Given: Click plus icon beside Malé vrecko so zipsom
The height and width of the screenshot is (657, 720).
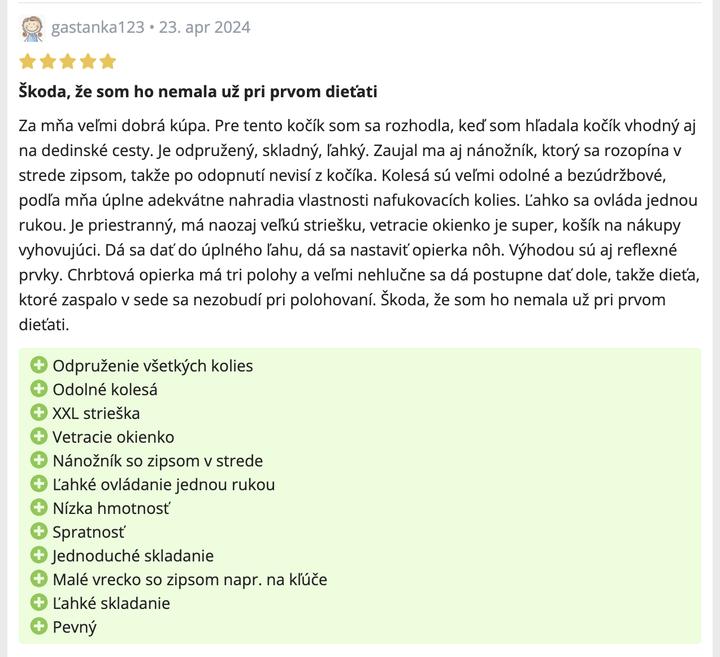Looking at the screenshot, I should point(39,580).
